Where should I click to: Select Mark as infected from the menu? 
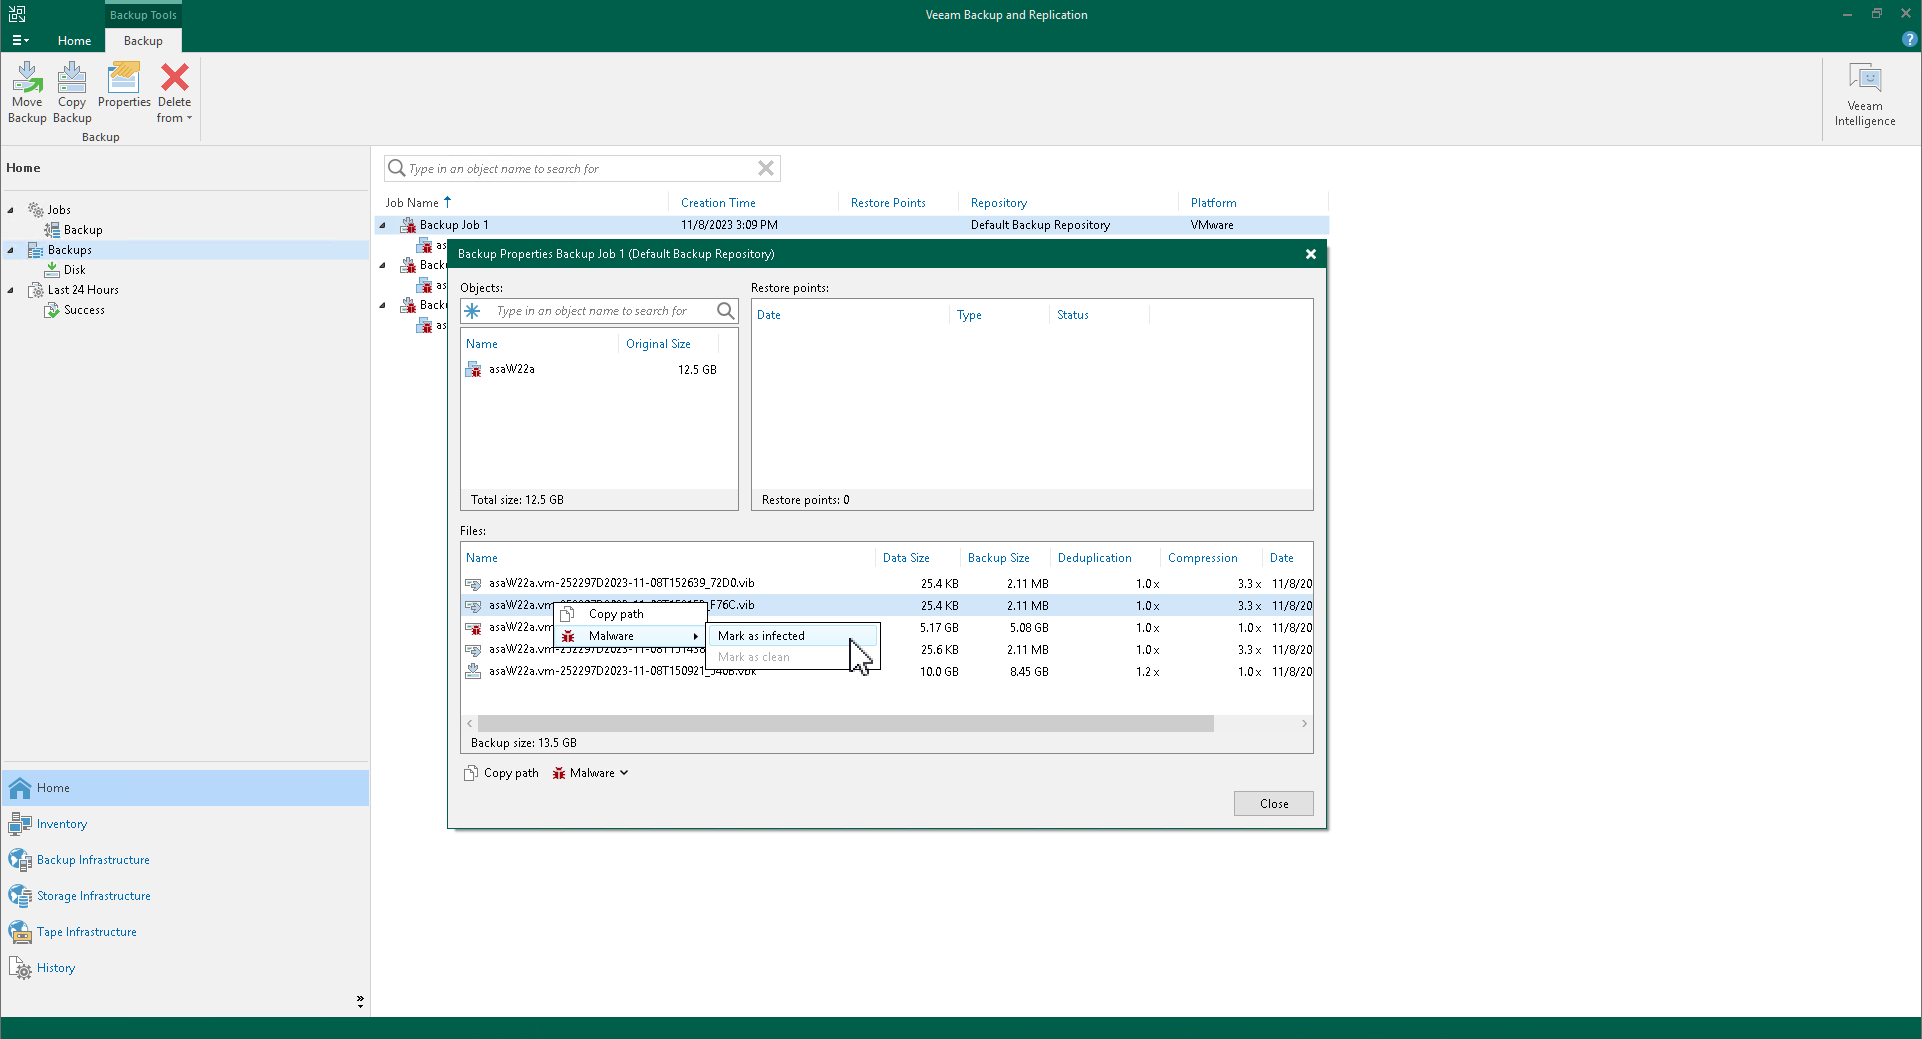(760, 635)
